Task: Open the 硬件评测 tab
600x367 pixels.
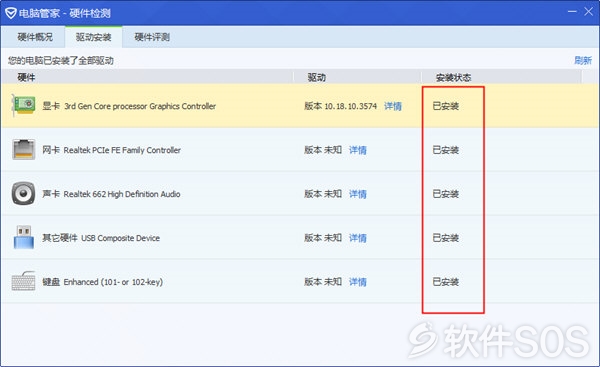Action: pos(152,37)
